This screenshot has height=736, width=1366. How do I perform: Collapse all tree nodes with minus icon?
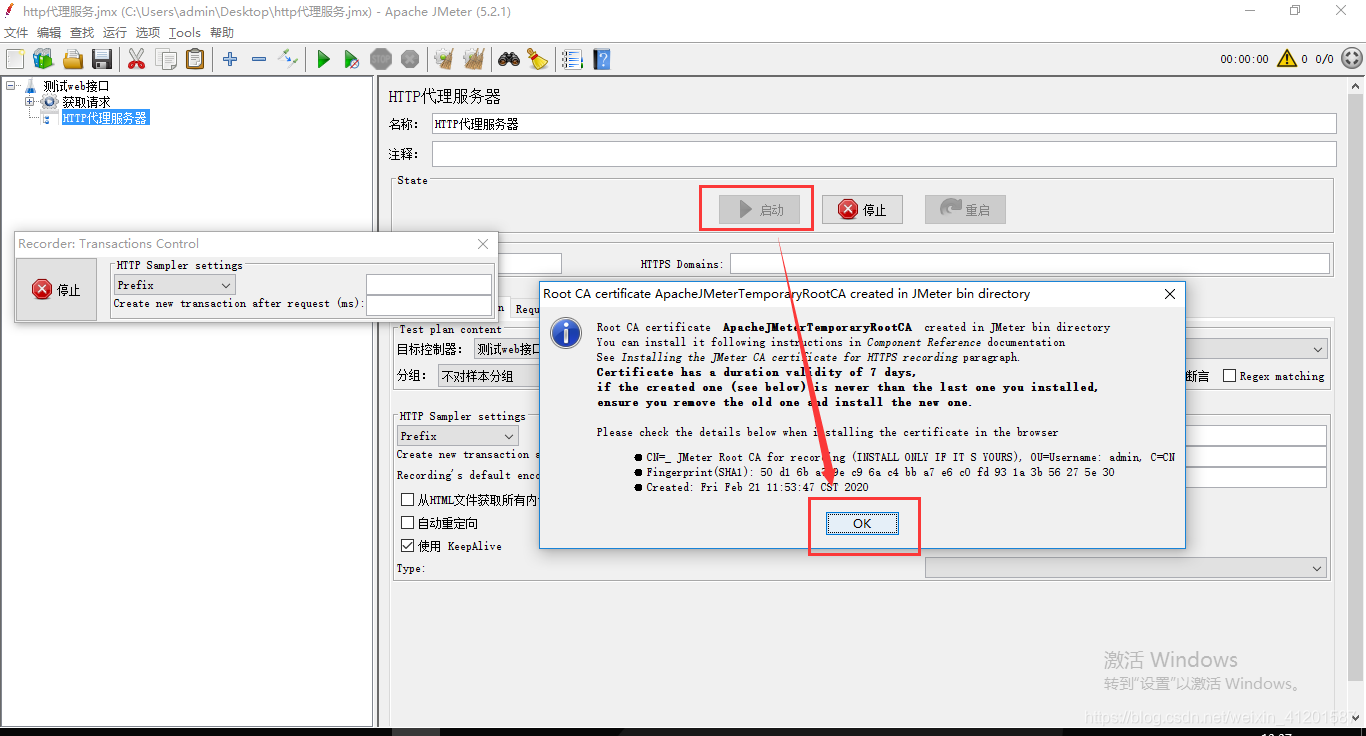[x=259, y=59]
